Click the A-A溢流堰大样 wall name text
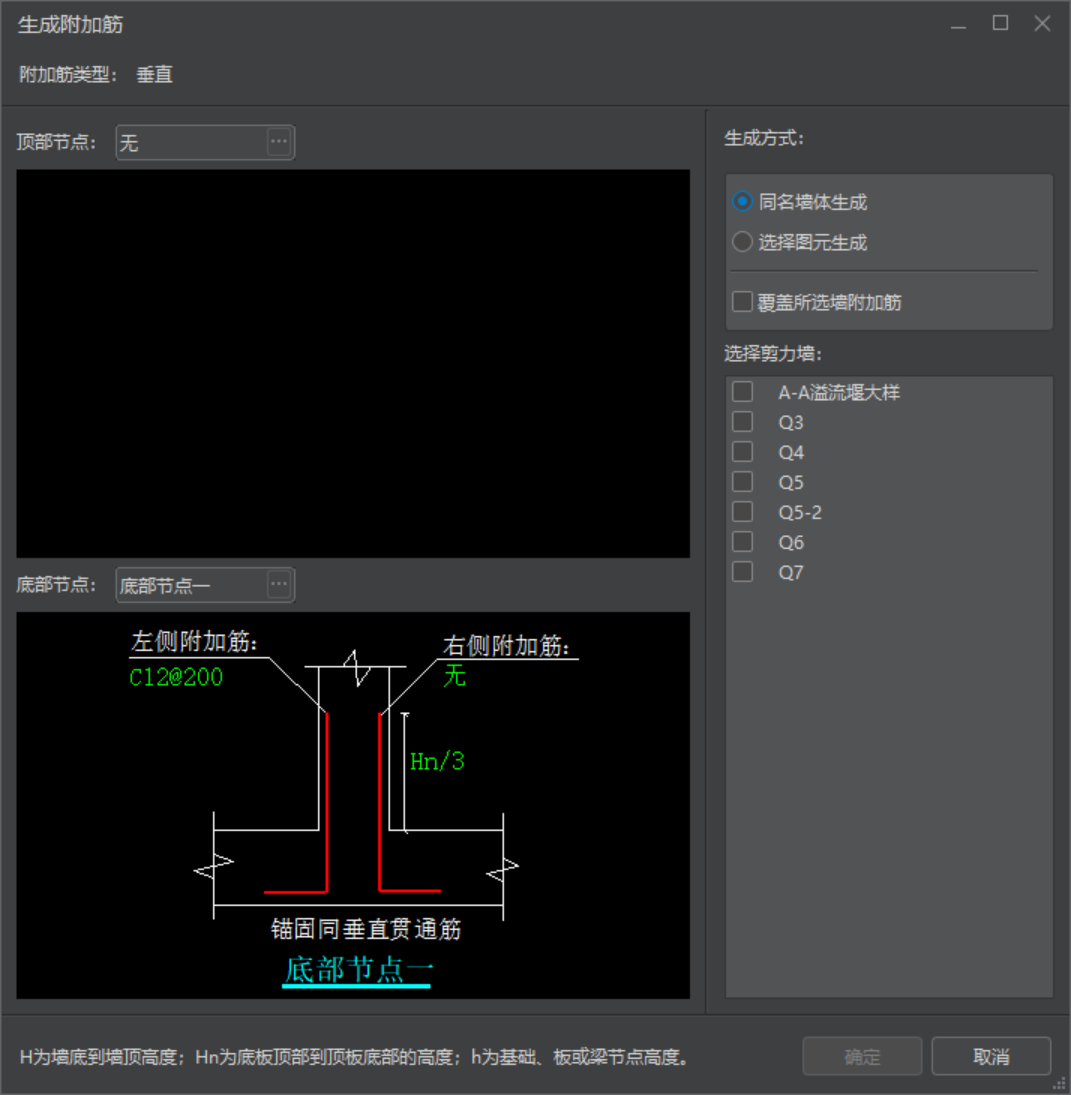This screenshot has width=1071, height=1095. [839, 392]
